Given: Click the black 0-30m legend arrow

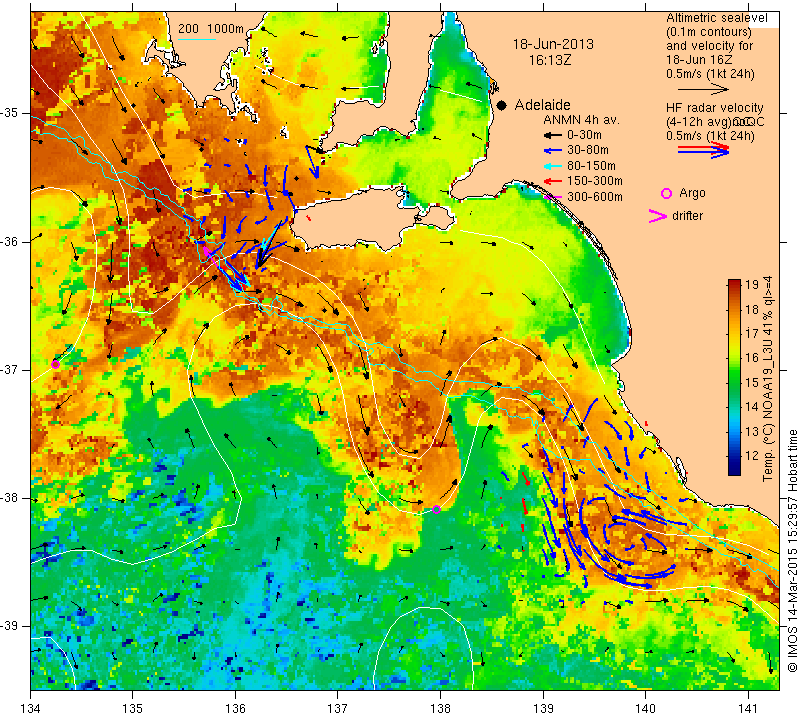Looking at the screenshot, I should pos(552,136).
